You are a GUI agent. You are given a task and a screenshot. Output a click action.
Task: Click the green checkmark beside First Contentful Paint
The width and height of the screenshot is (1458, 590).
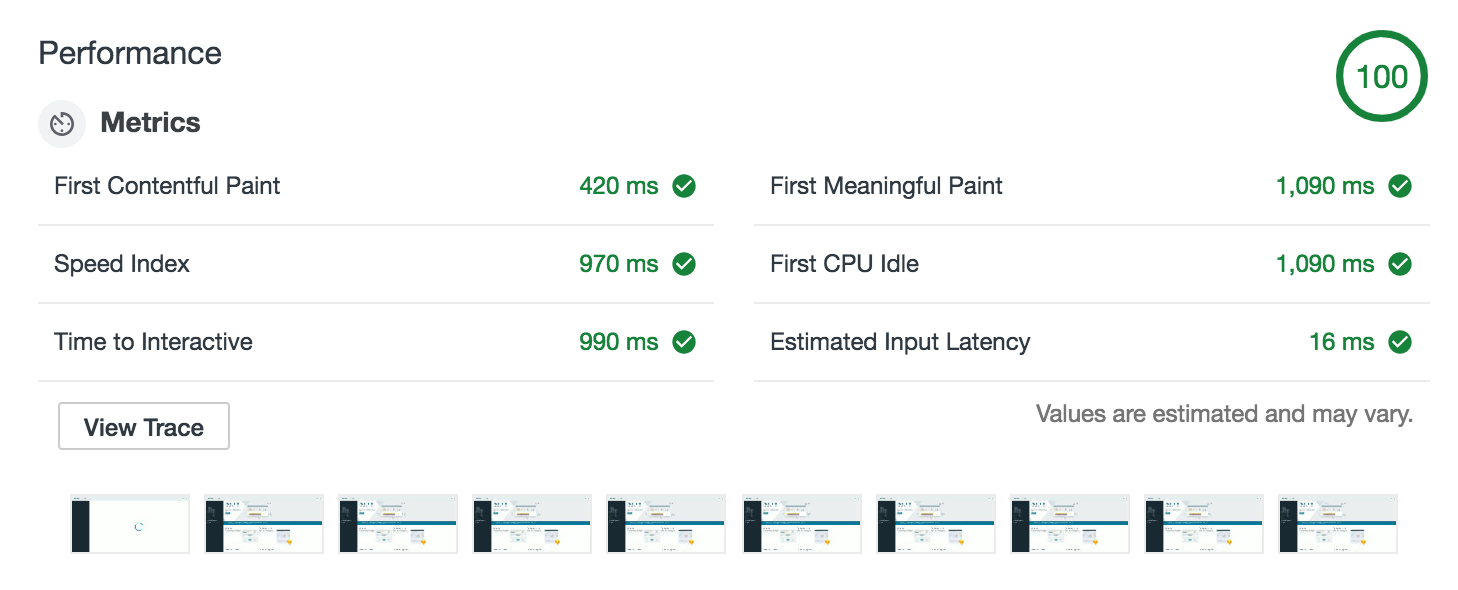click(683, 186)
